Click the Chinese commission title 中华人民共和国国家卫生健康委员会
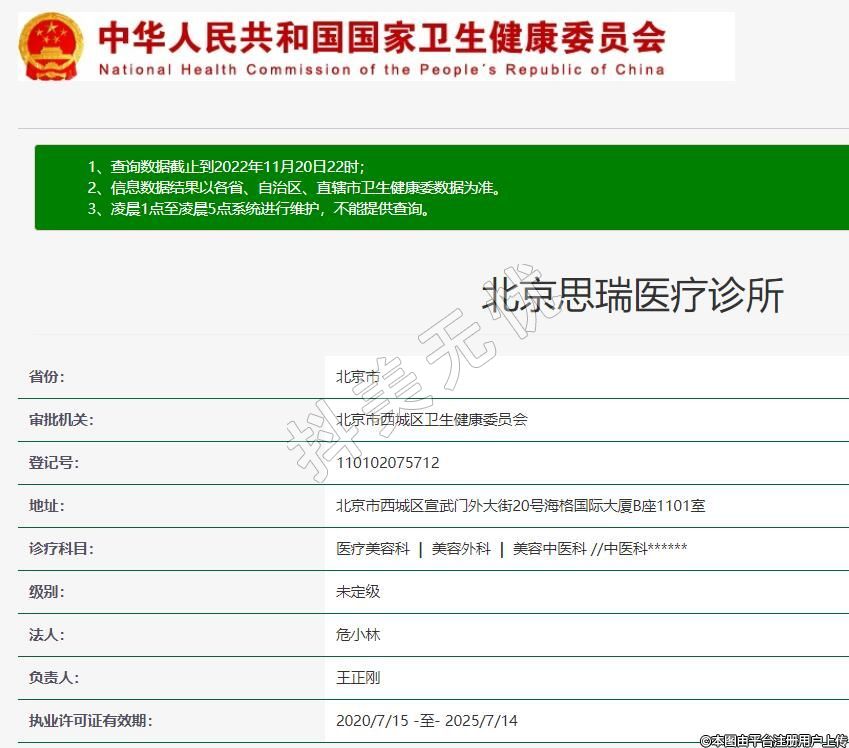The height and width of the screenshot is (748, 849). [x=381, y=37]
